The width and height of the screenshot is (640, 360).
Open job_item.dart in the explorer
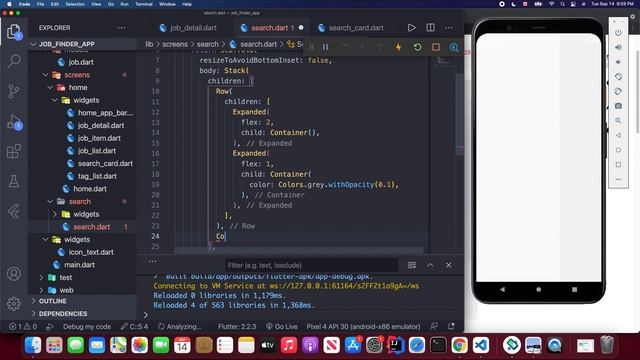coord(99,138)
